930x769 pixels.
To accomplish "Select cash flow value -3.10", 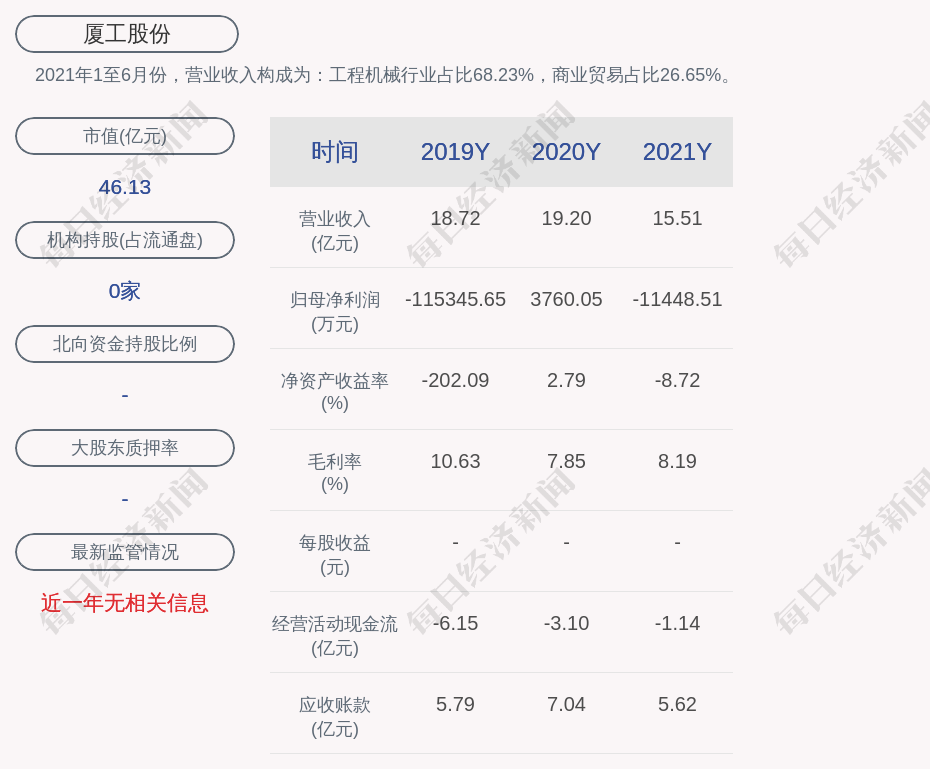I will (566, 623).
